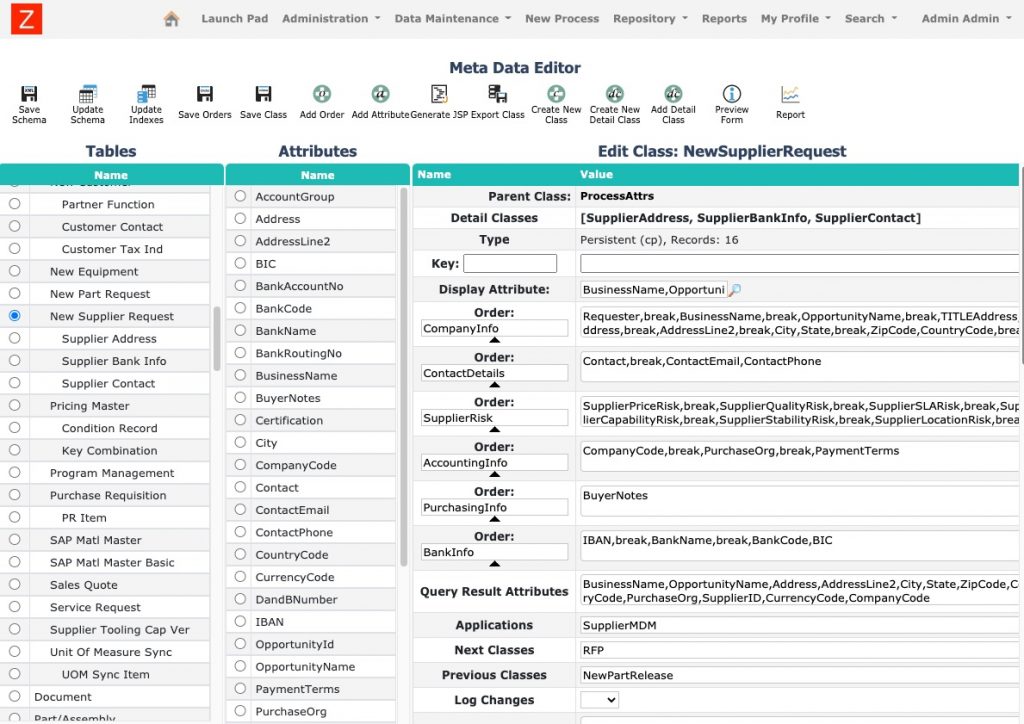Open the Report chart icon
The width and height of the screenshot is (1024, 724).
[790, 94]
